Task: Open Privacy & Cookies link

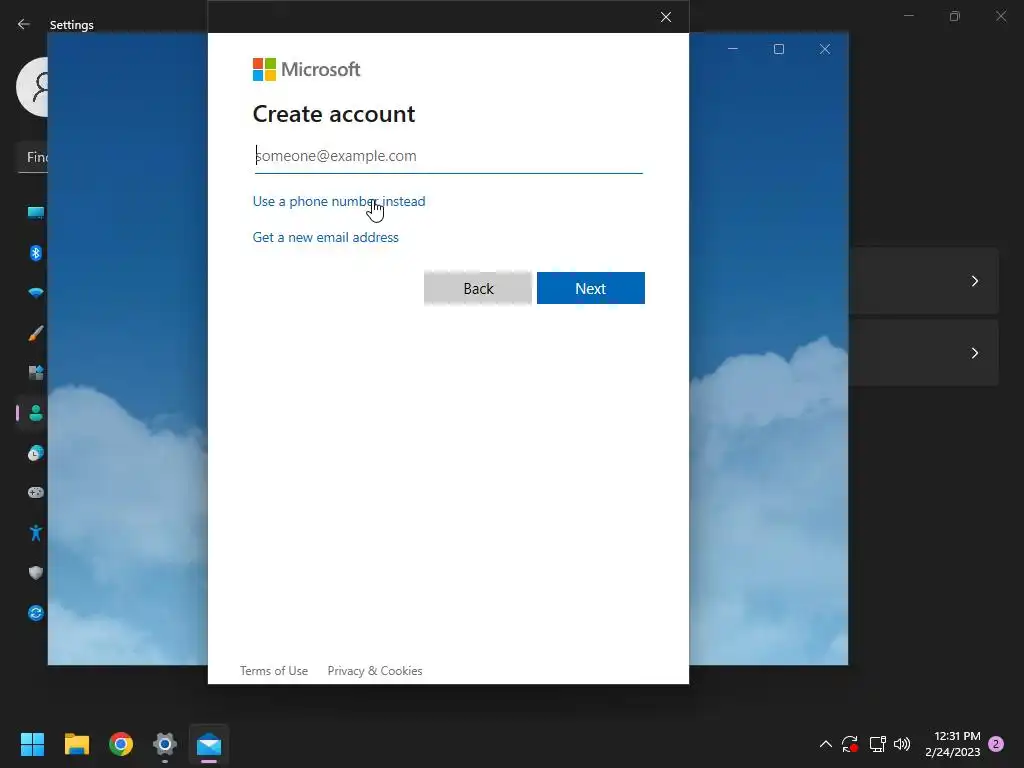Action: tap(375, 671)
